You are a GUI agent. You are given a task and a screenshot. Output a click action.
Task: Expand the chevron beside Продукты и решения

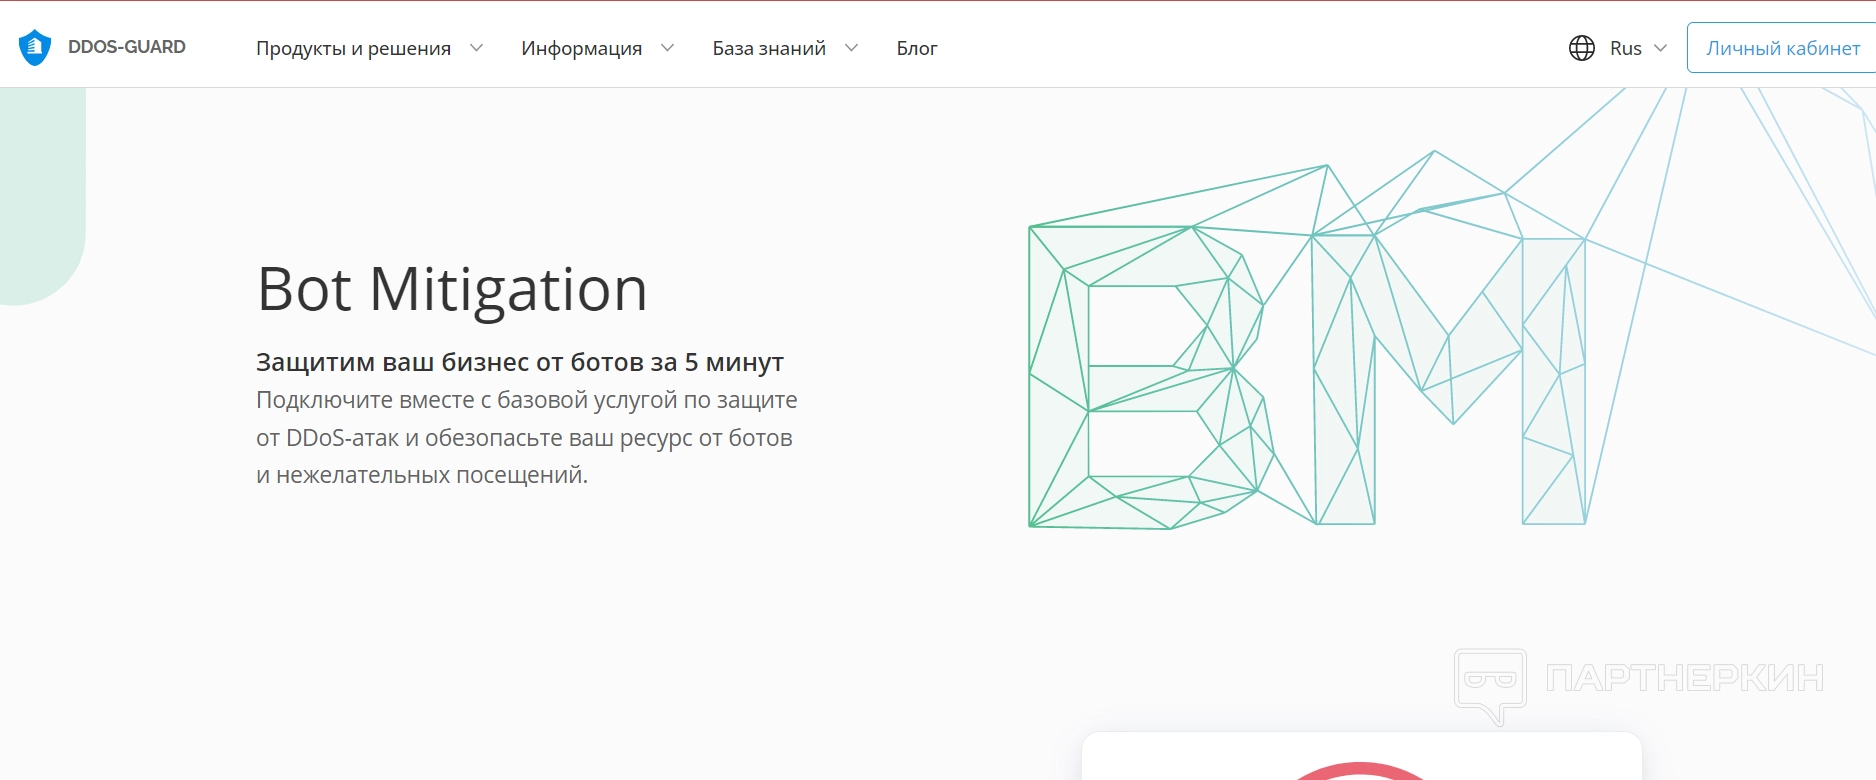tap(477, 47)
